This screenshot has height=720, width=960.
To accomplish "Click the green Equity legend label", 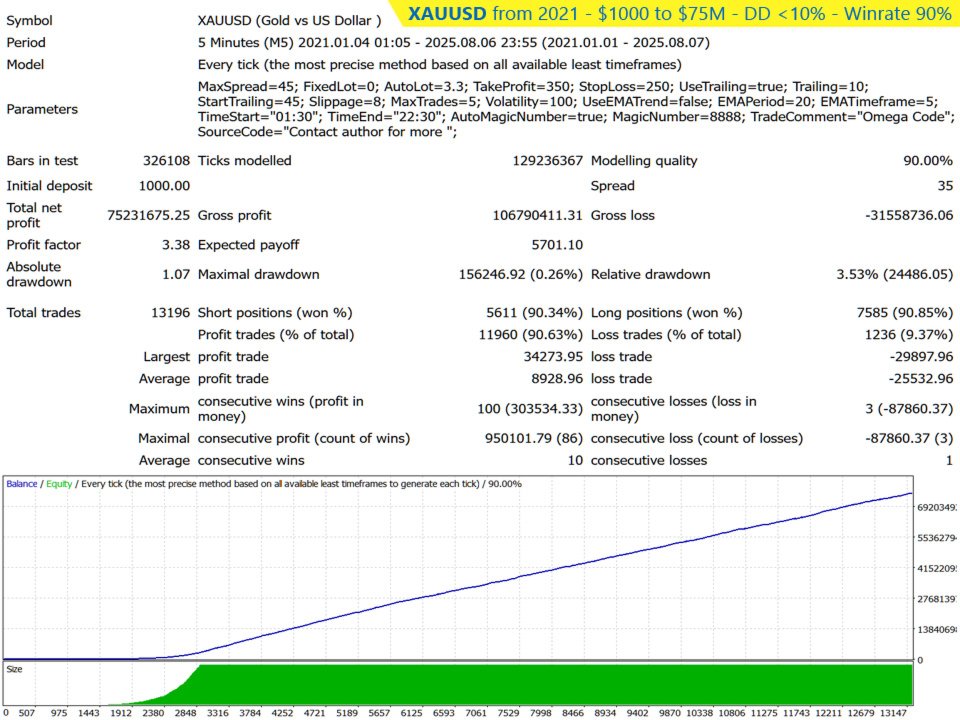I will (x=59, y=484).
